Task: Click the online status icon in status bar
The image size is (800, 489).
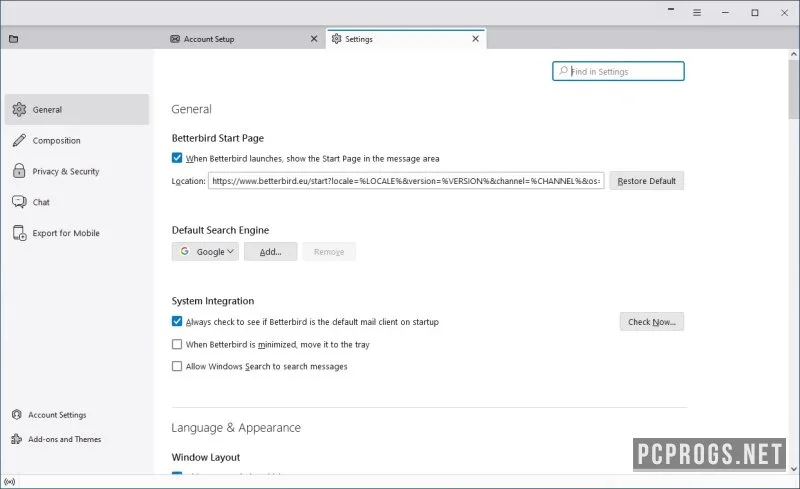Action: tap(9, 481)
